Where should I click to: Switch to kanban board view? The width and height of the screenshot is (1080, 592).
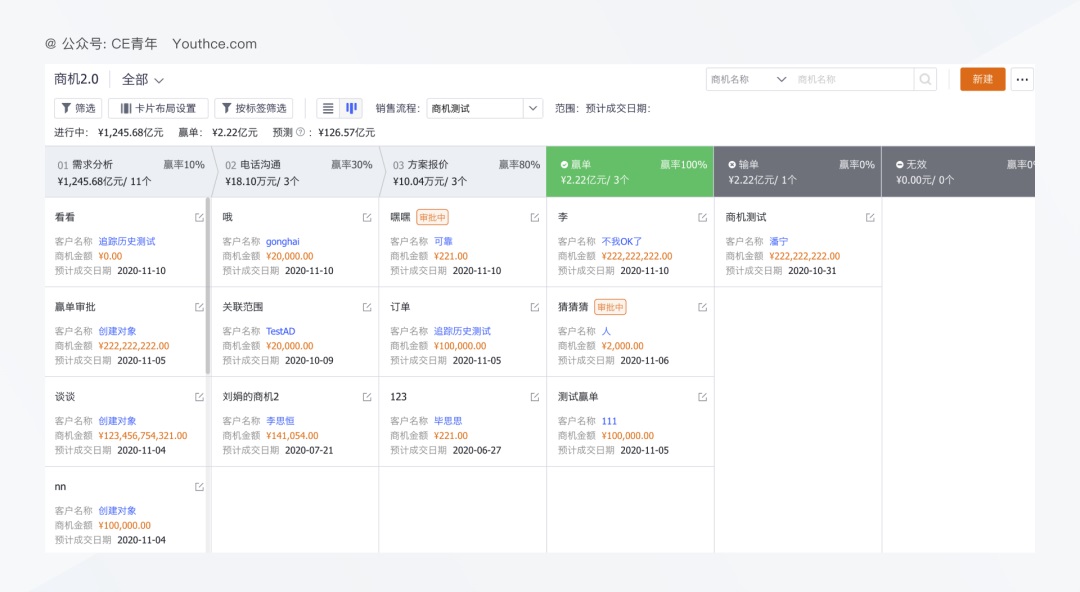pyautogui.click(x=351, y=108)
